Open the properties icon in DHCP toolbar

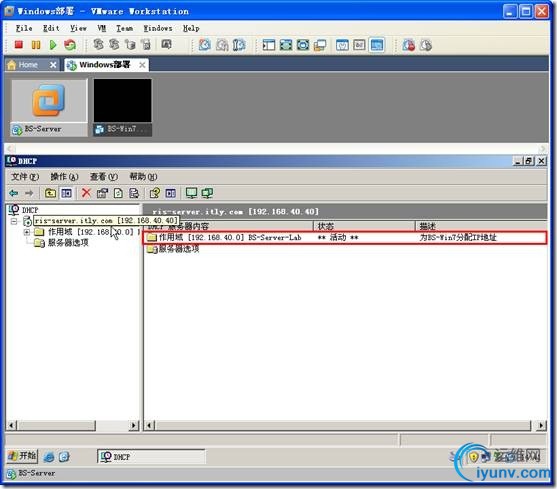tap(102, 193)
